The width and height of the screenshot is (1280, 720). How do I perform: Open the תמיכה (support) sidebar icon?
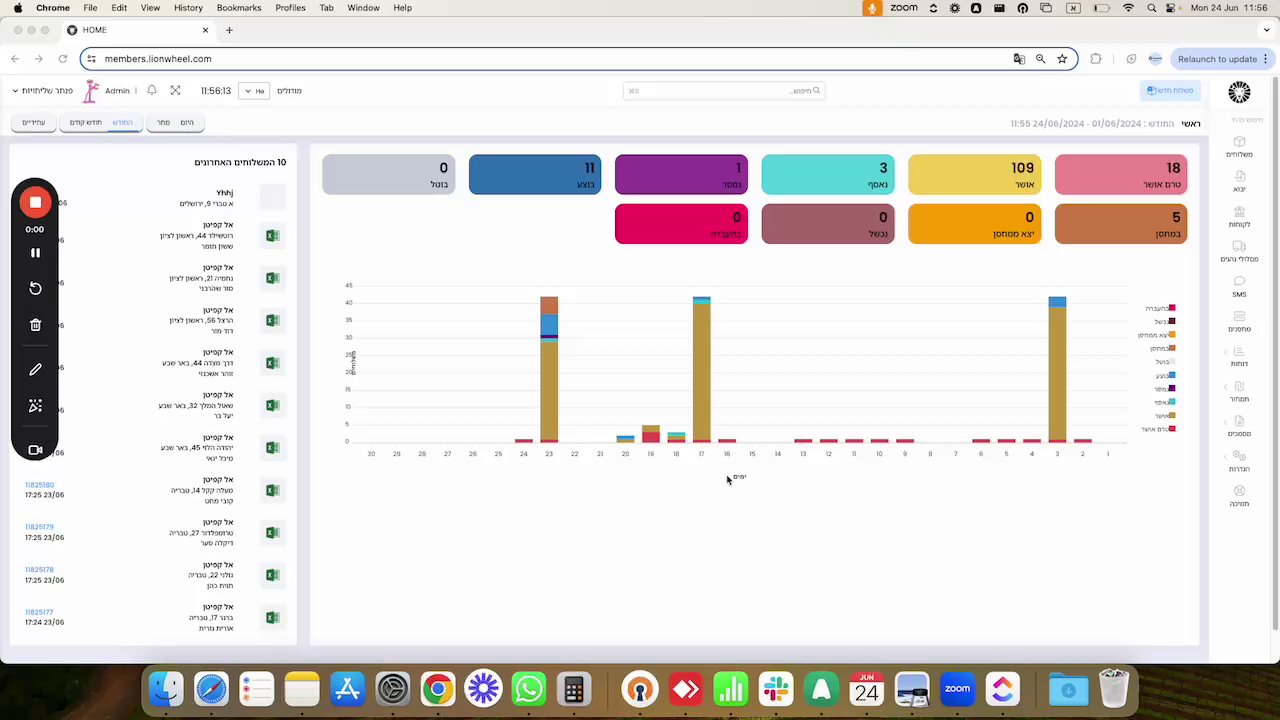click(1239, 491)
